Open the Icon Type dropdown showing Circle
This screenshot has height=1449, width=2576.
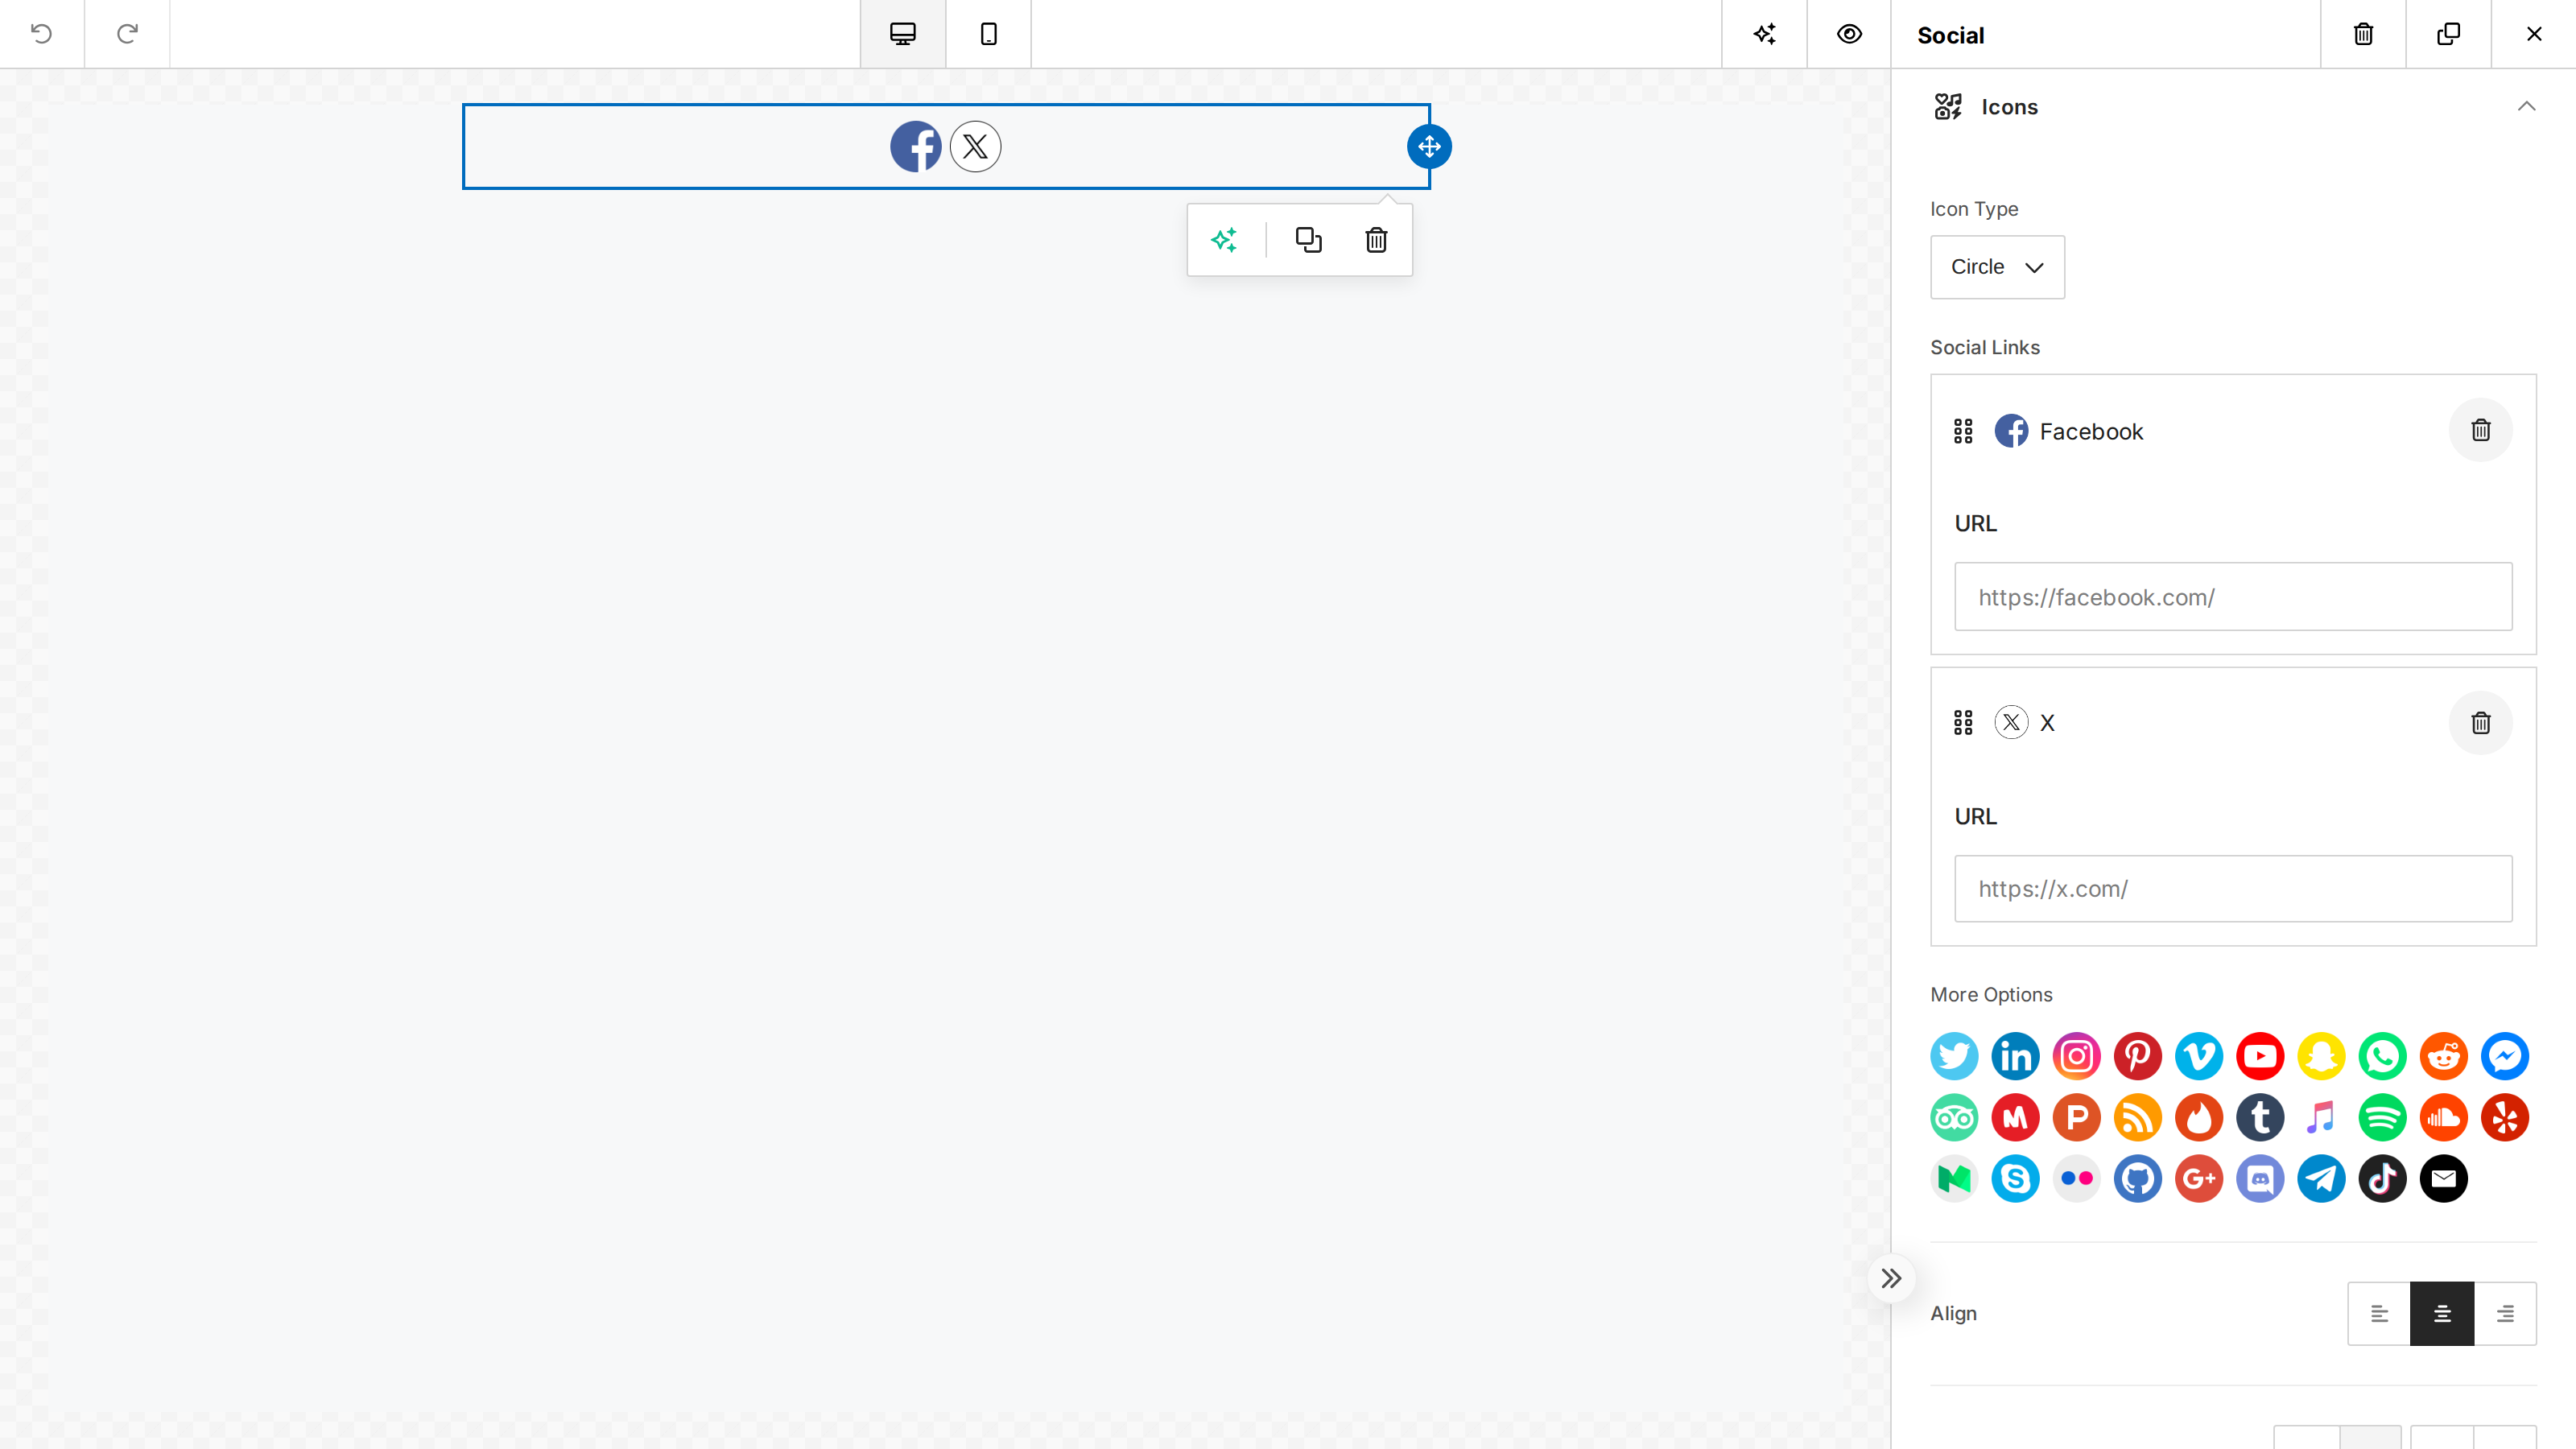coord(1997,267)
